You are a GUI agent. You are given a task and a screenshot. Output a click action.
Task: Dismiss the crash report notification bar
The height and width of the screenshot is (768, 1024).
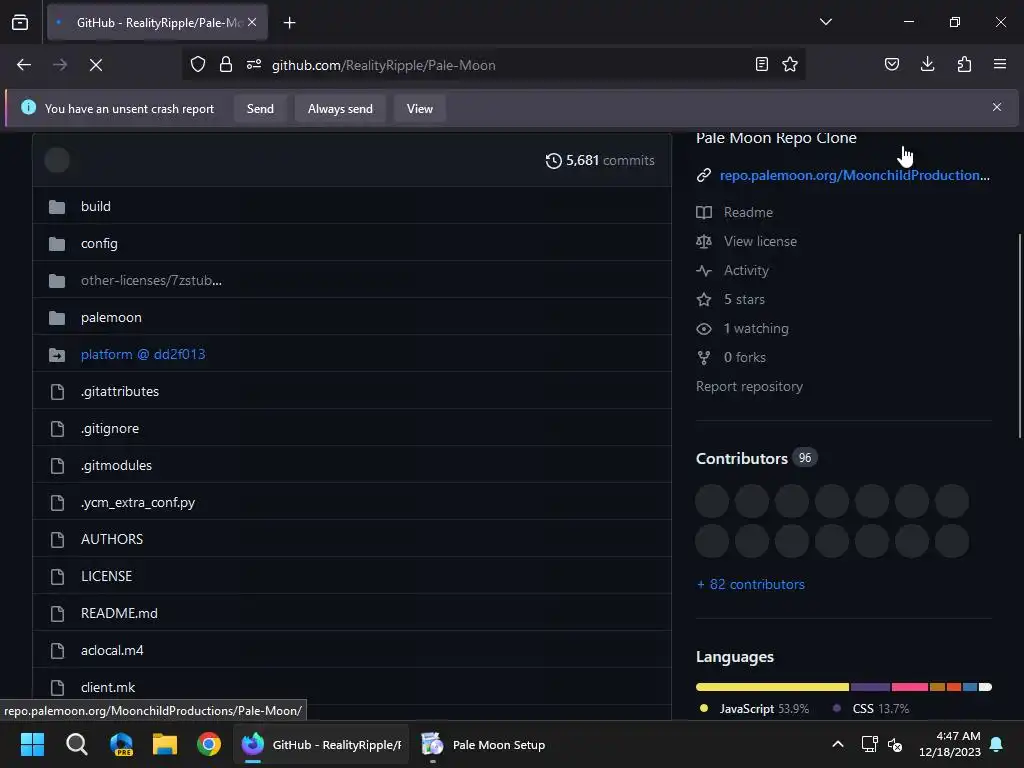(x=997, y=107)
